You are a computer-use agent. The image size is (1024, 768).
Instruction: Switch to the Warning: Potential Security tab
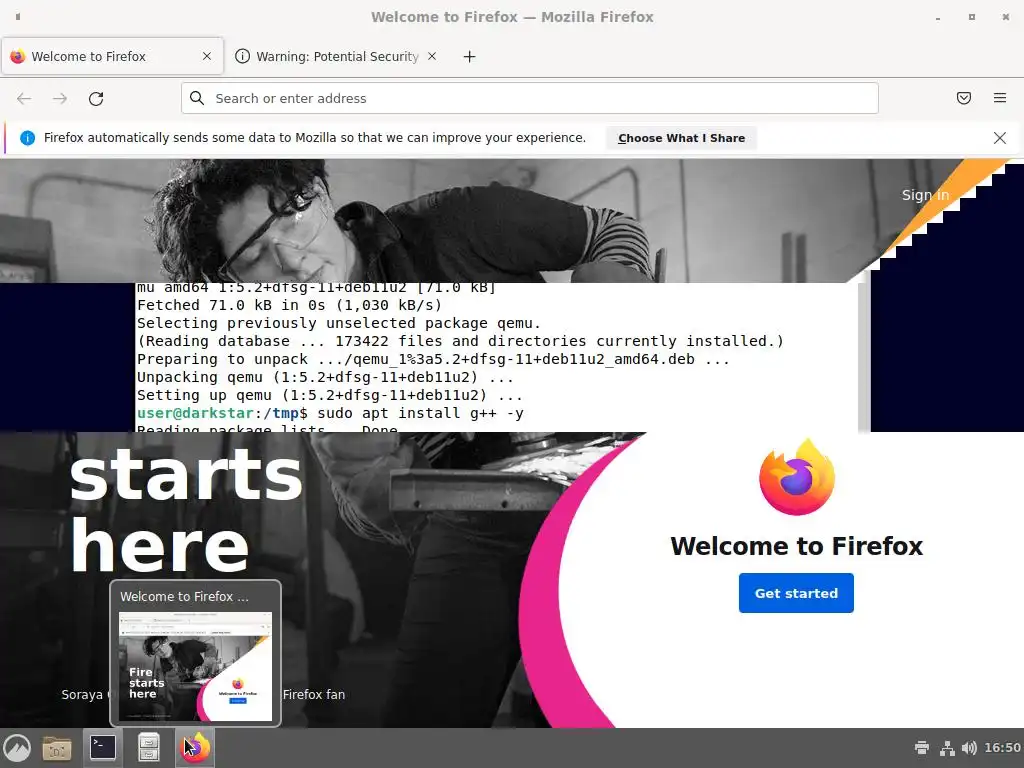(336, 56)
